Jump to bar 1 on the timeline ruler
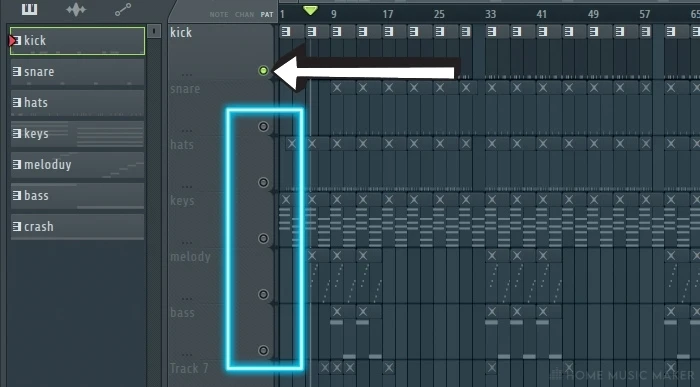Screen dimensions: 700x387 [282, 14]
